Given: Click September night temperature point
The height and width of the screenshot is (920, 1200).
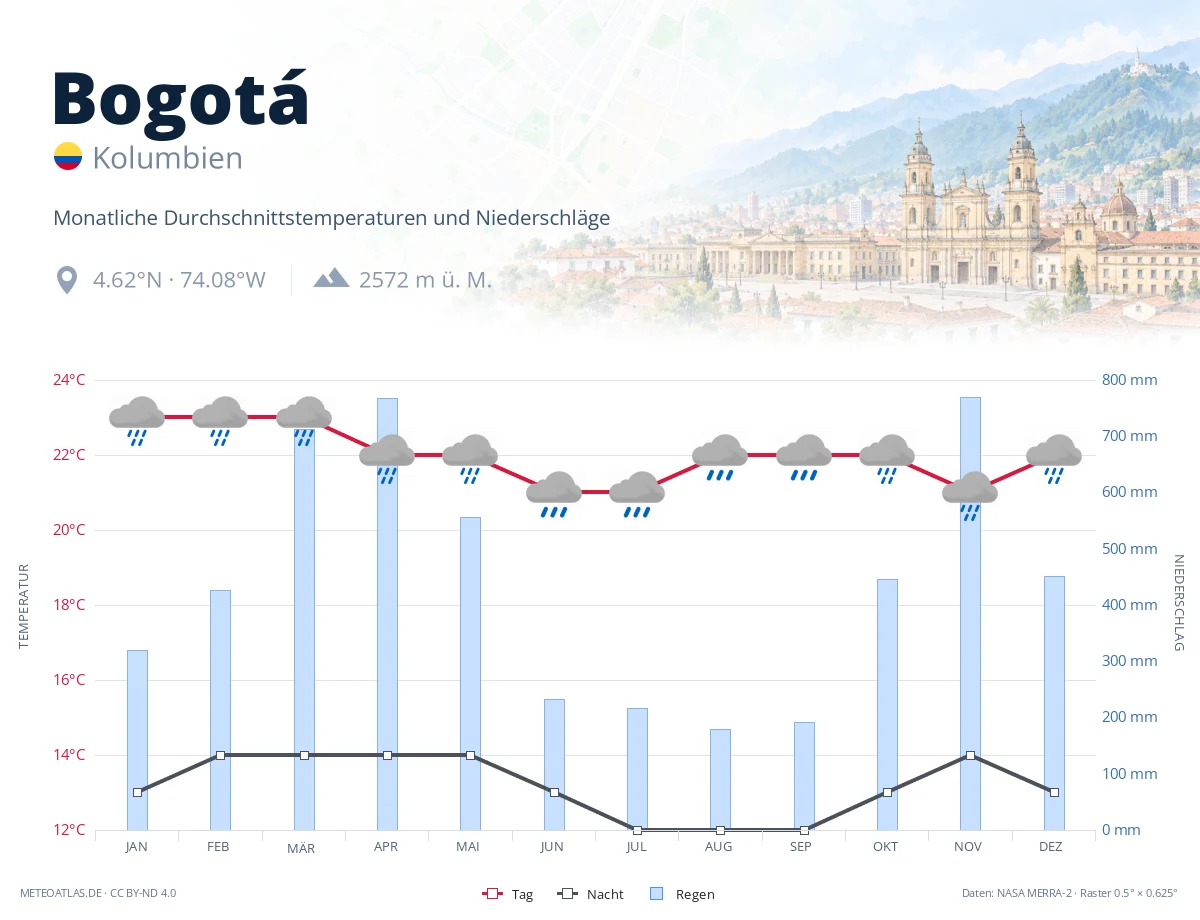Looking at the screenshot, I should 804,830.
